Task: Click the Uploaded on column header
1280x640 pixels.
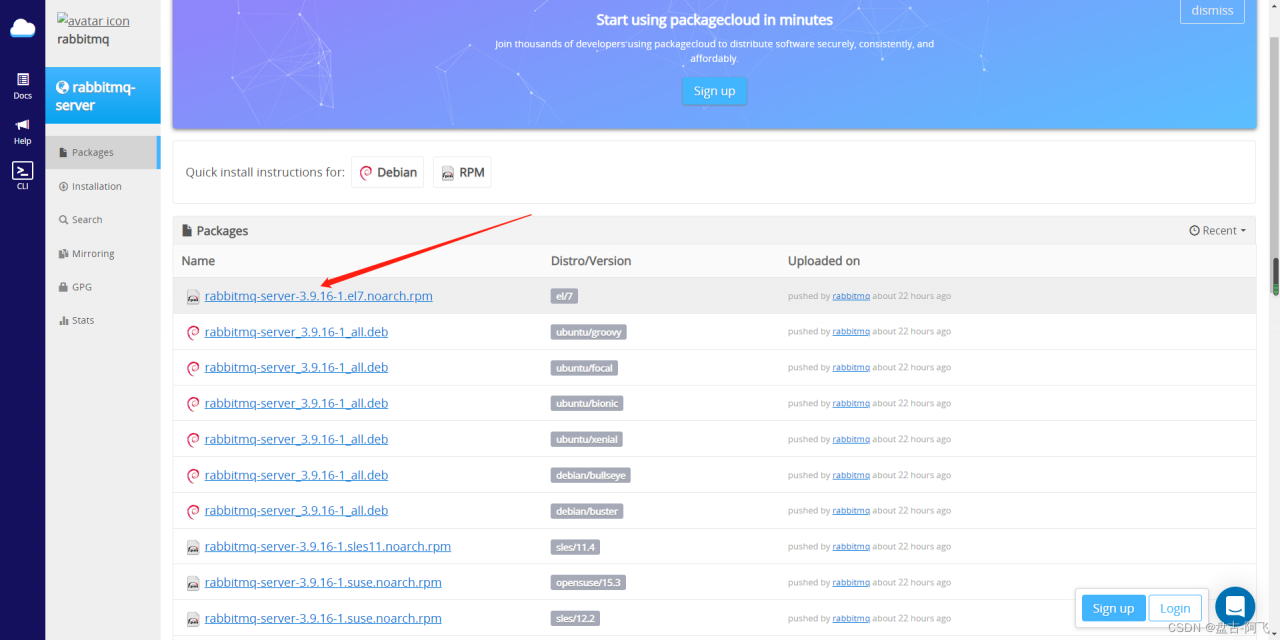Action: click(824, 261)
